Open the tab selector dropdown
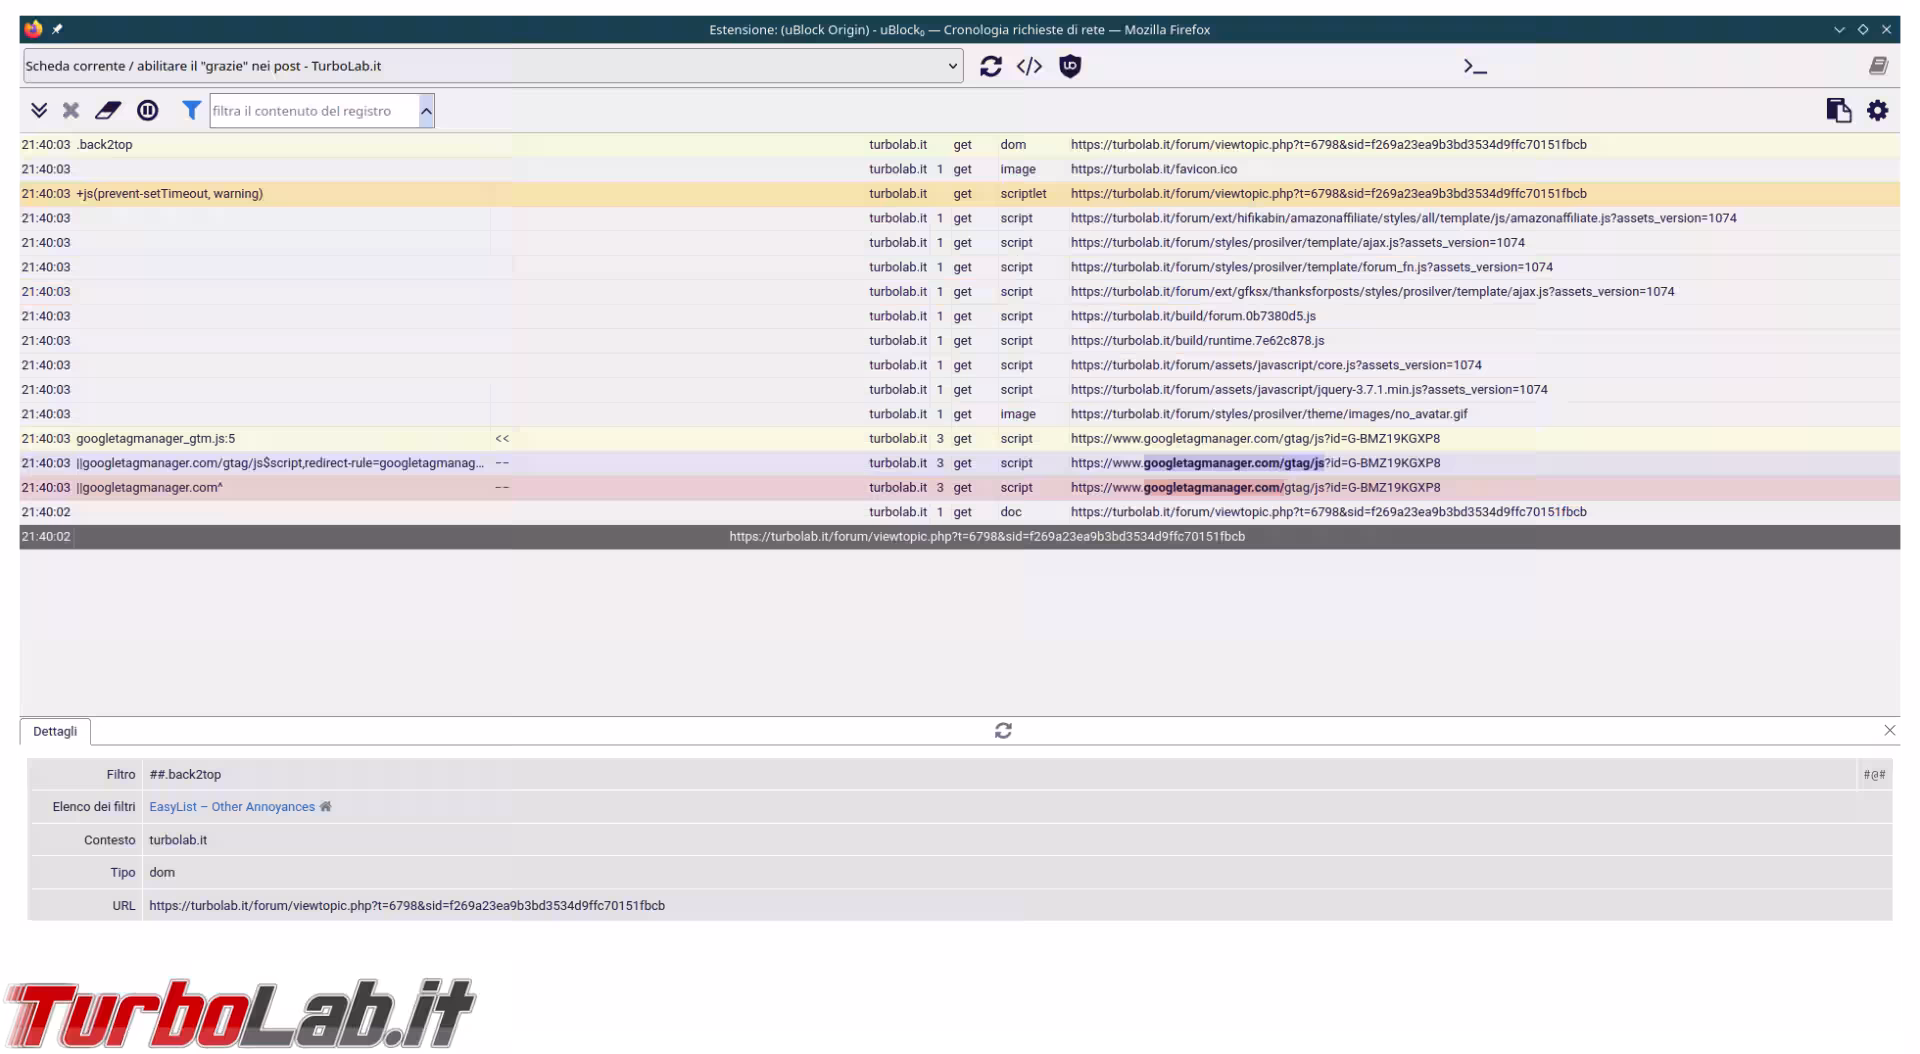 pyautogui.click(x=493, y=66)
